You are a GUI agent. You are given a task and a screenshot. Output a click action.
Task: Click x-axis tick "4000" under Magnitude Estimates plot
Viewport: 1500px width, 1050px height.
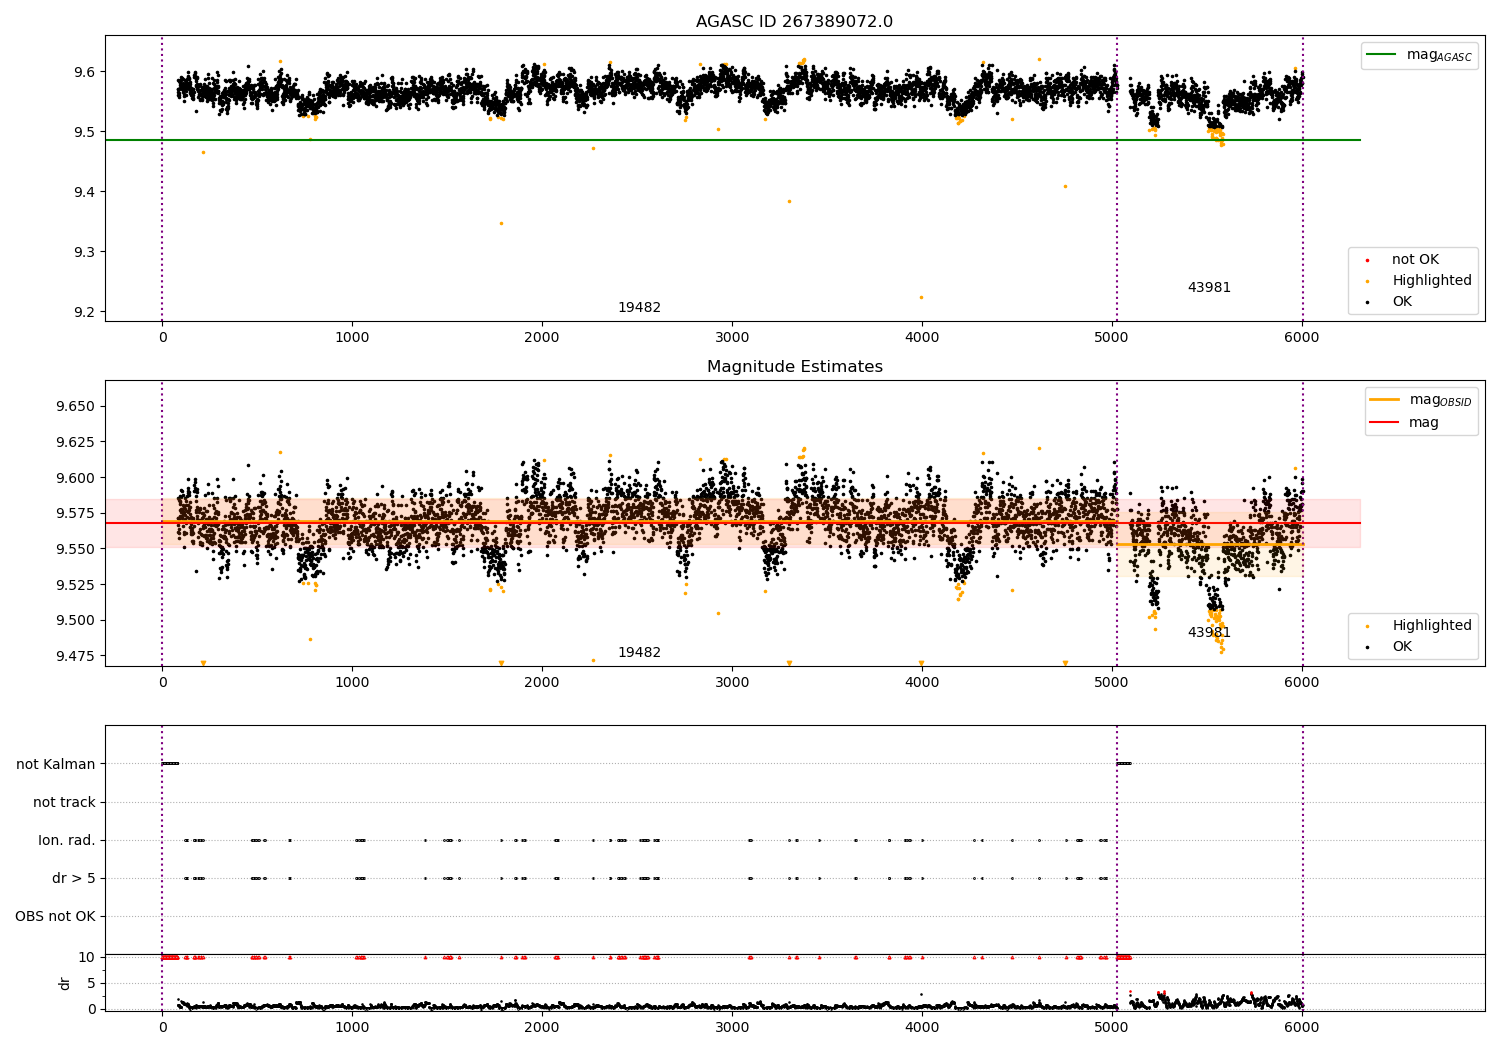(x=922, y=683)
